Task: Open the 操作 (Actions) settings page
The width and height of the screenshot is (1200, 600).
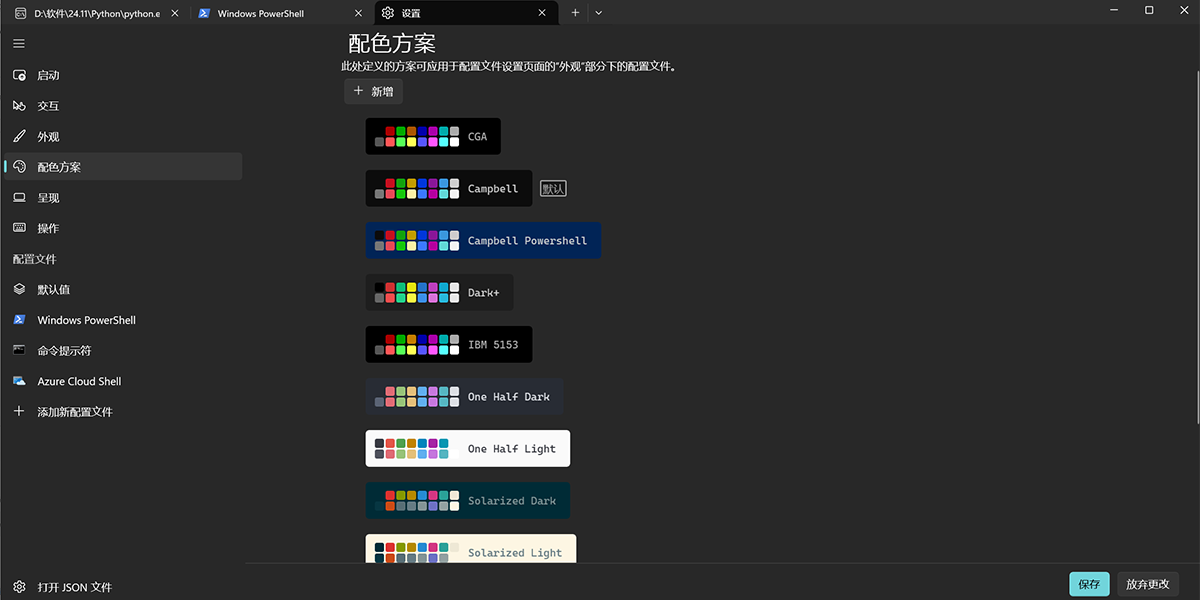Action: coord(47,227)
